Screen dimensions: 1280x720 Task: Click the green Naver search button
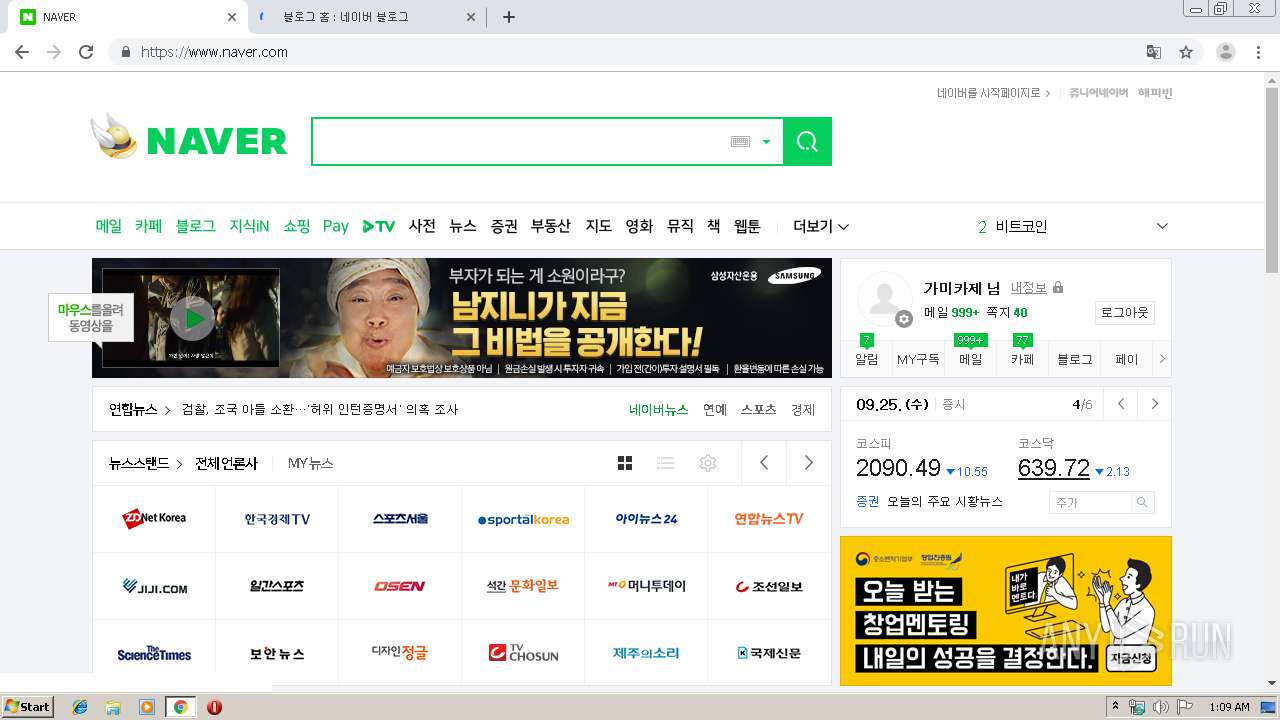[807, 141]
